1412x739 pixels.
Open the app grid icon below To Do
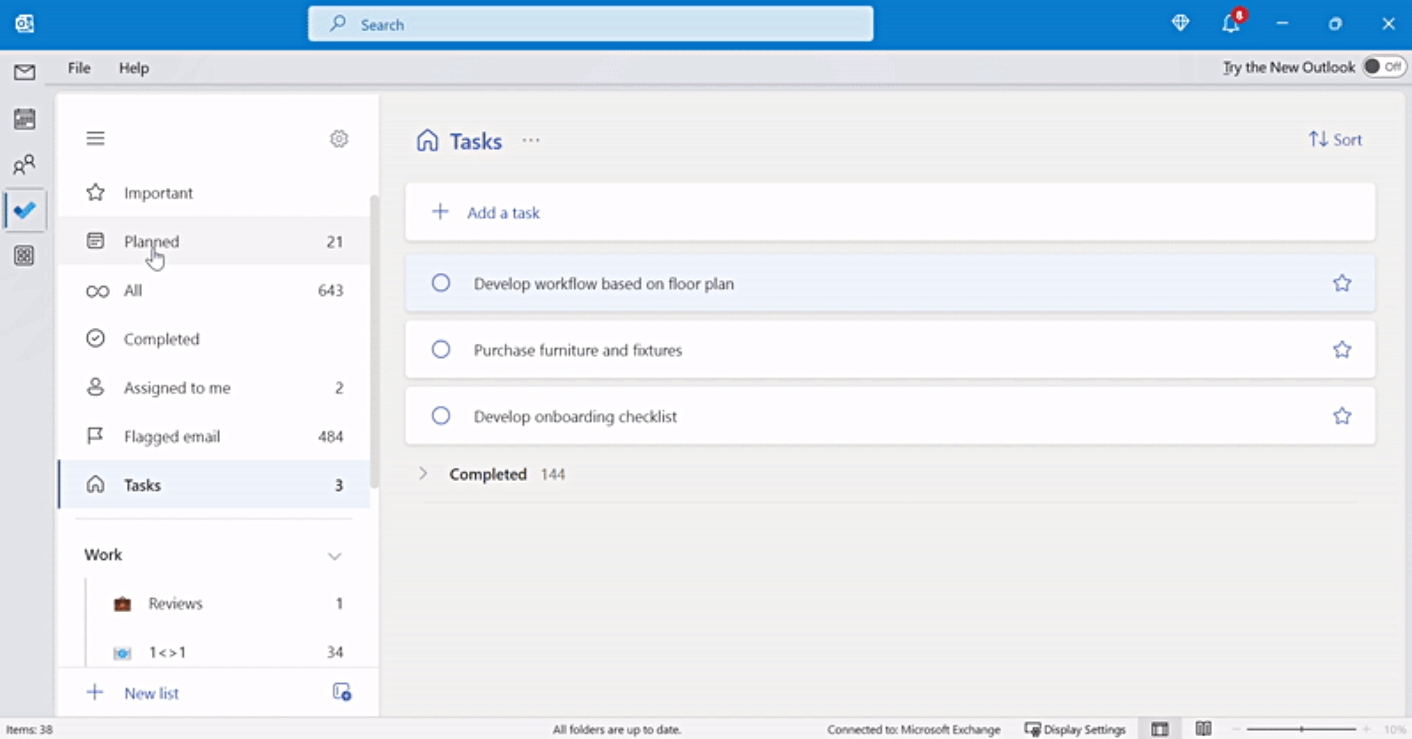(24, 256)
